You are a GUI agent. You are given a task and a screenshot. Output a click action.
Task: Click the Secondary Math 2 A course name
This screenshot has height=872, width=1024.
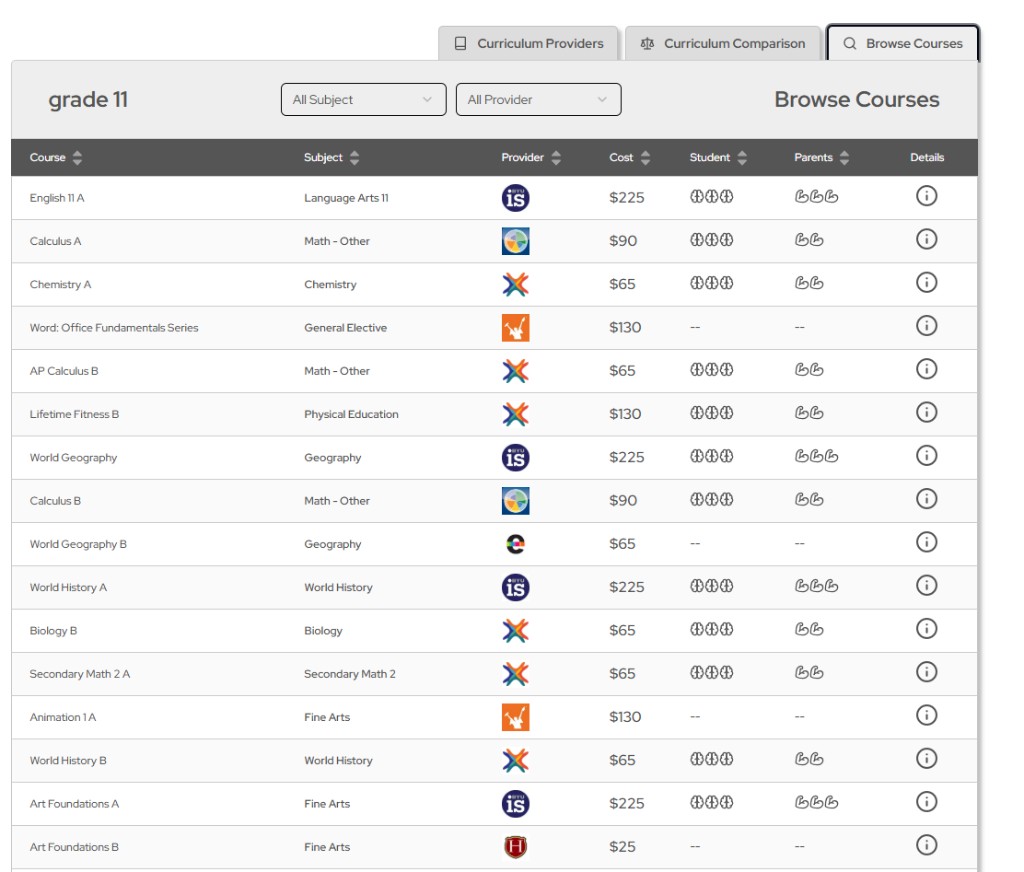coord(80,674)
